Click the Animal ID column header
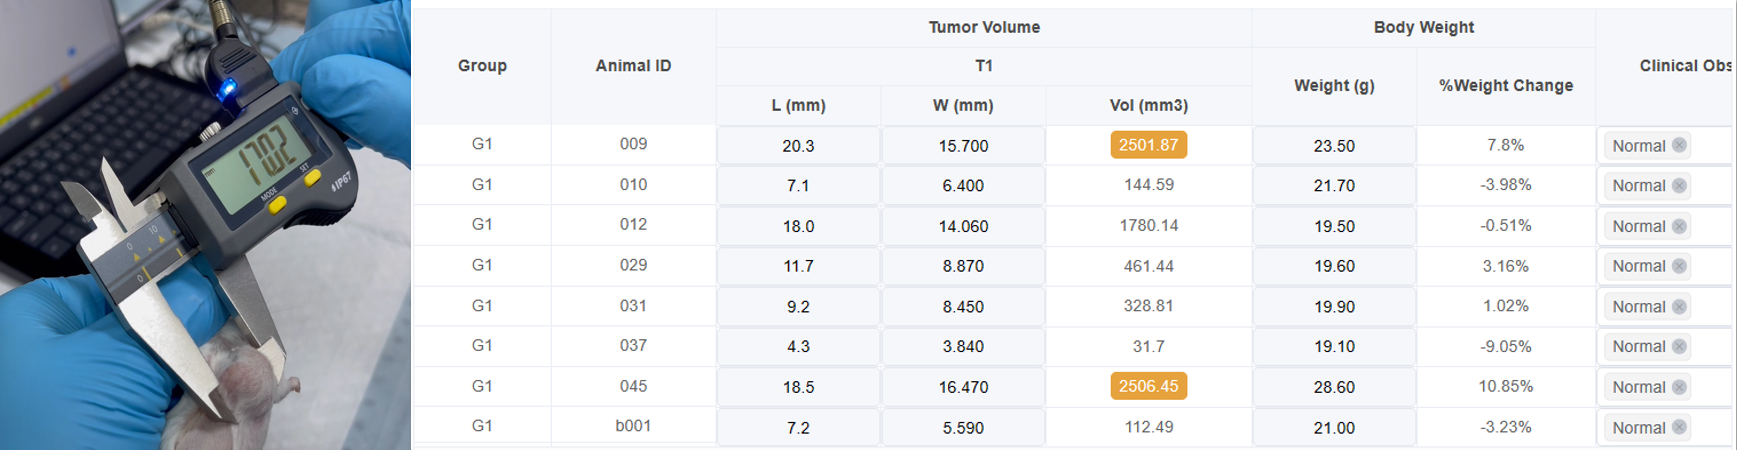 pyautogui.click(x=633, y=66)
